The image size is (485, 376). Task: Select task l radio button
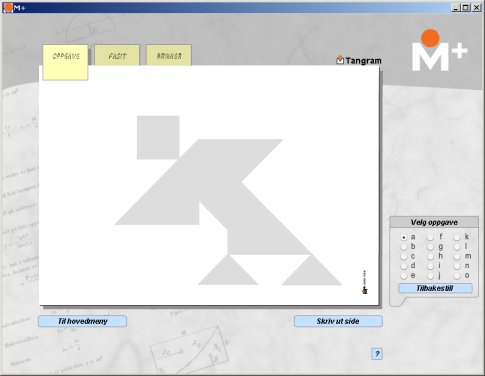point(457,247)
